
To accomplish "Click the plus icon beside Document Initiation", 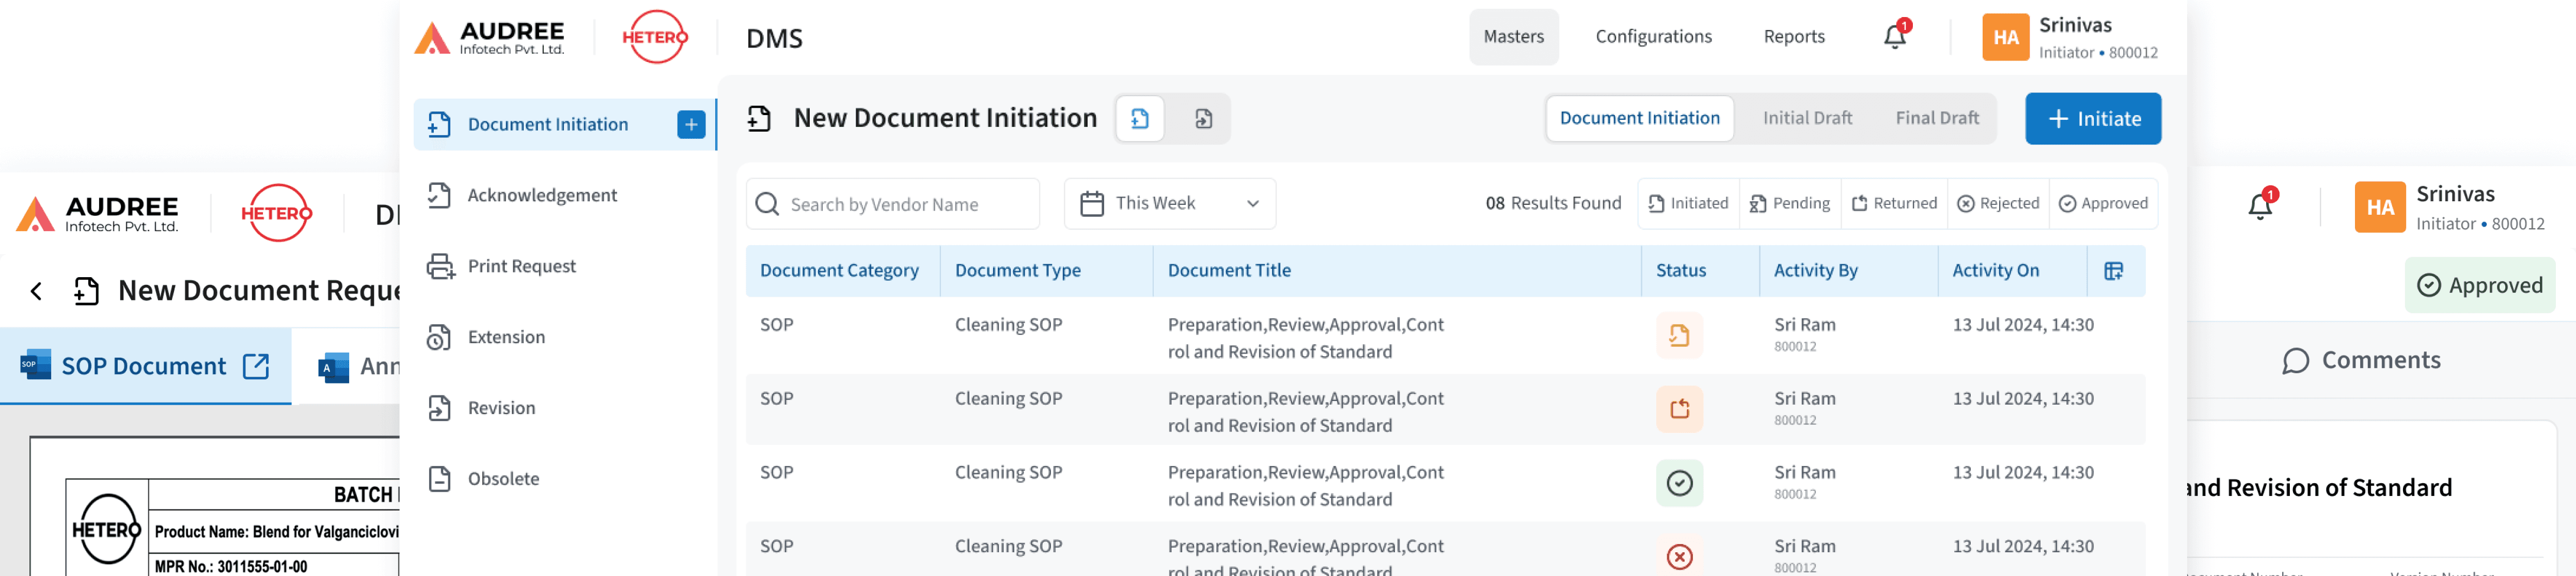I will click(691, 124).
